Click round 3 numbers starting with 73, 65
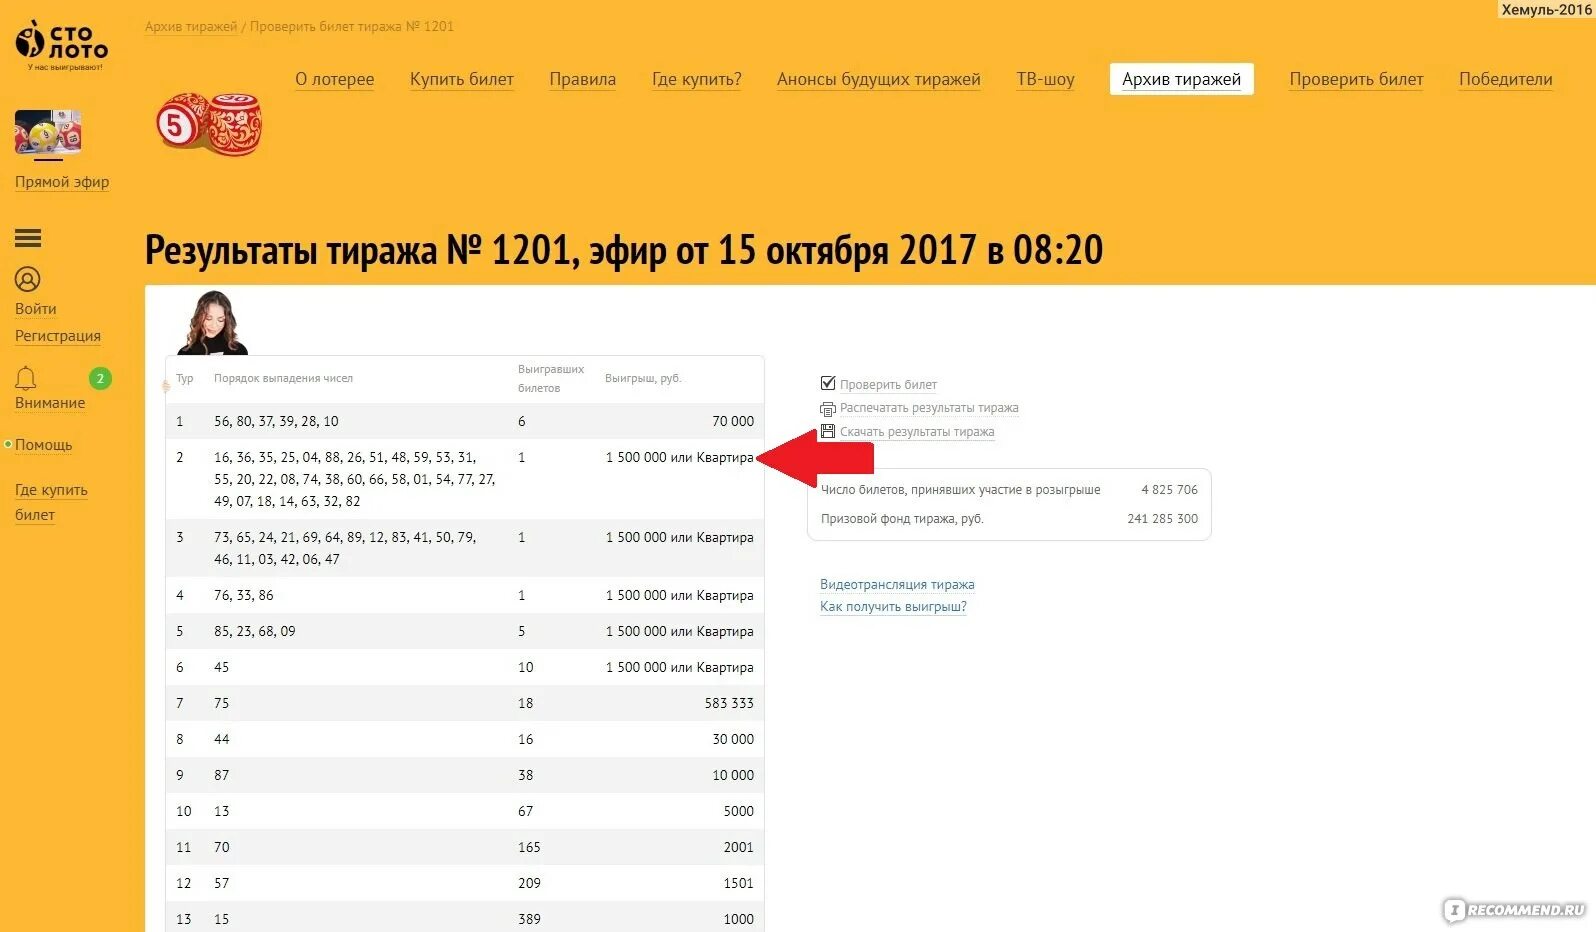This screenshot has height=932, width=1596. tap(345, 548)
